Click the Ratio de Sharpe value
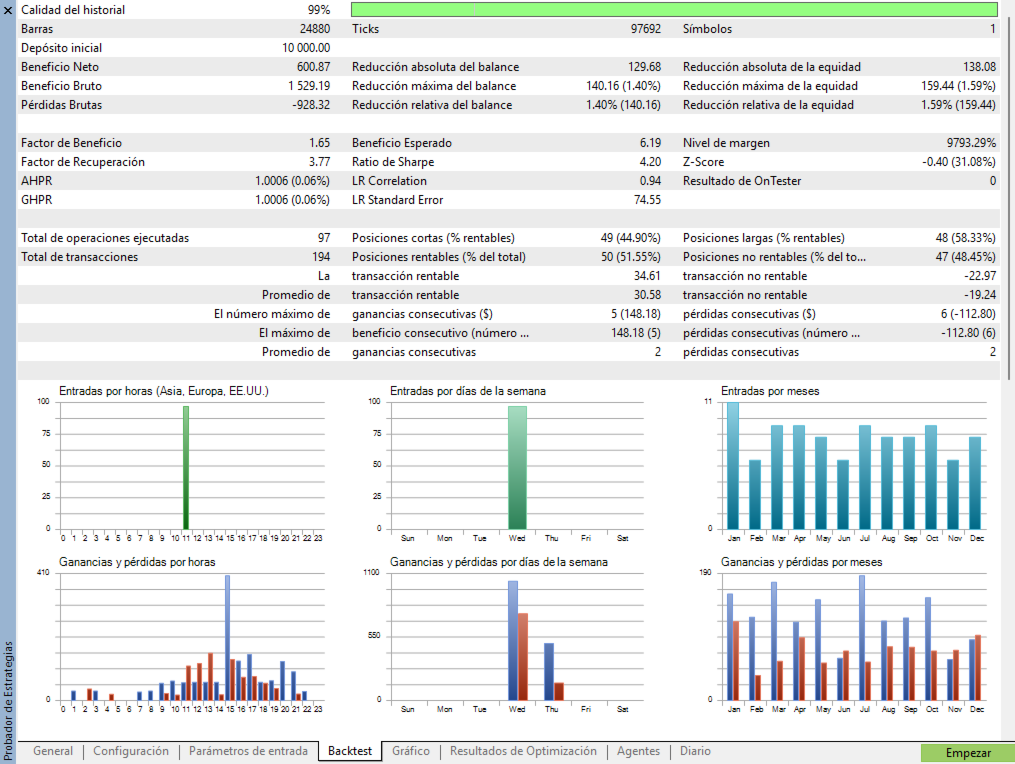The image size is (1015, 764). 649,162
